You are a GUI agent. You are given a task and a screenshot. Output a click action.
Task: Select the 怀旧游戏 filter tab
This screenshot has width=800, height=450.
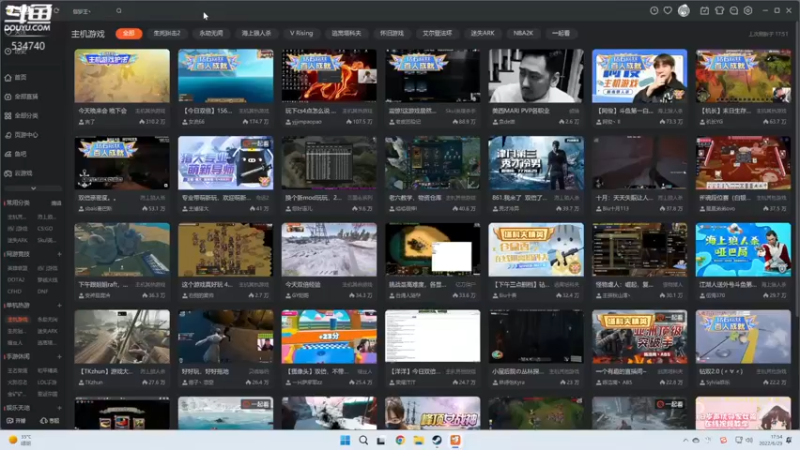[x=392, y=33]
